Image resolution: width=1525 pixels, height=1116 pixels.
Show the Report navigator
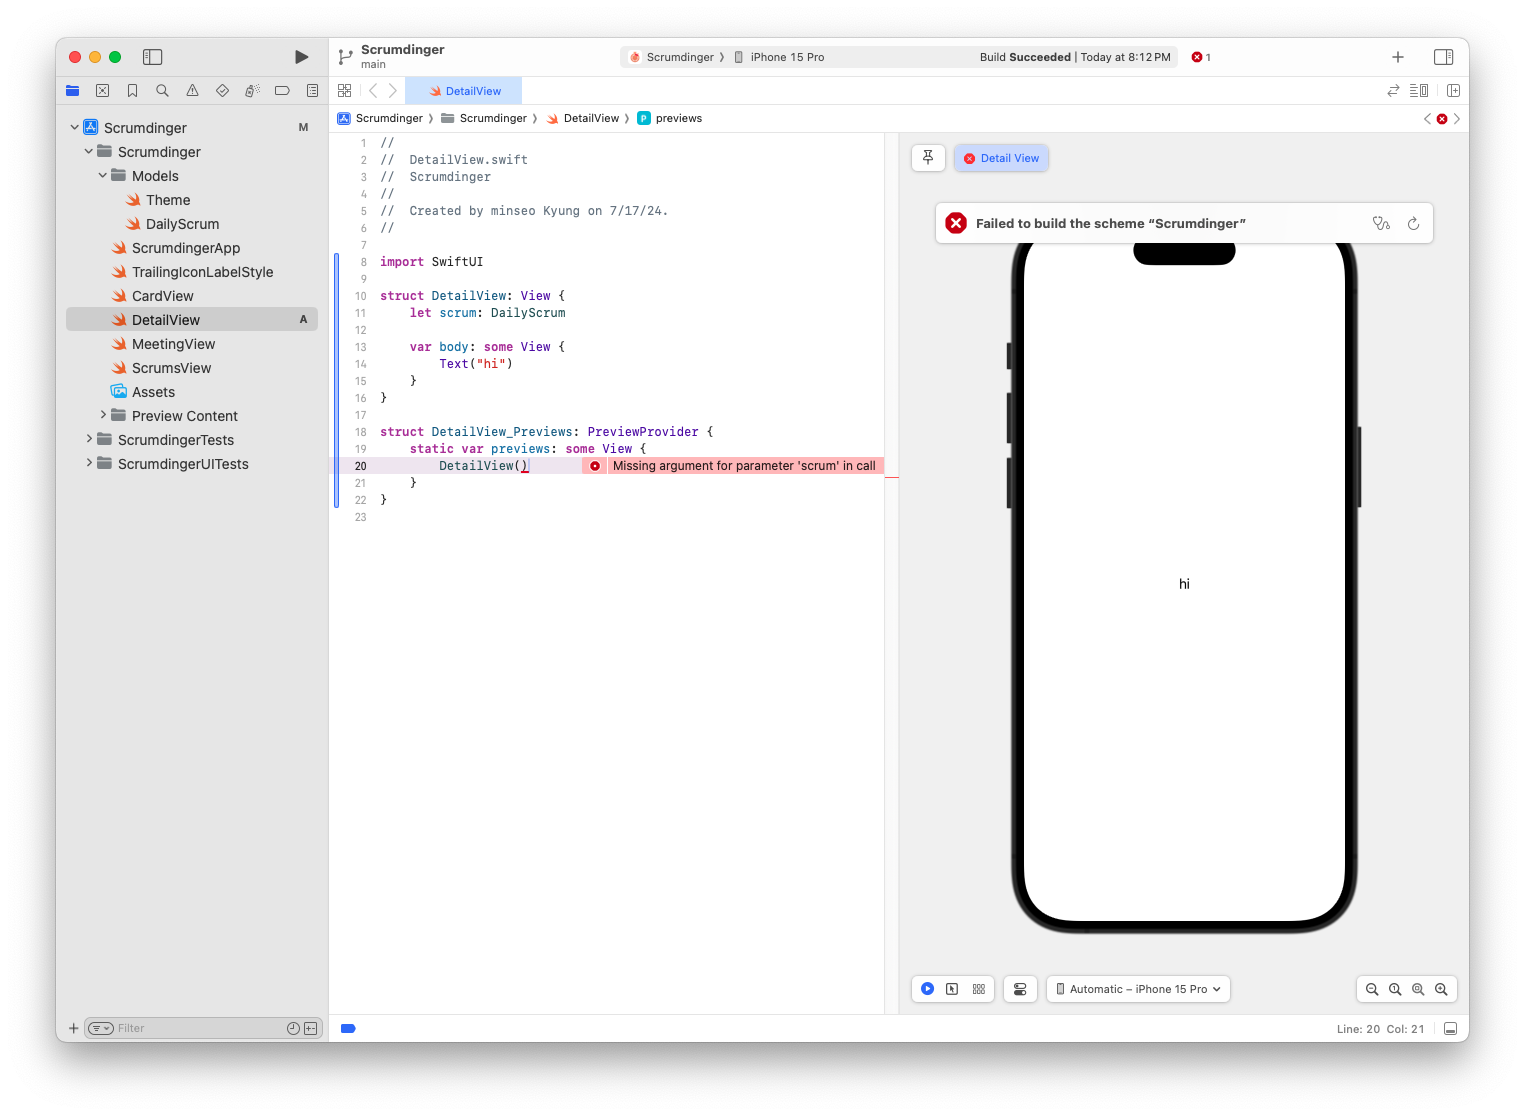(312, 90)
